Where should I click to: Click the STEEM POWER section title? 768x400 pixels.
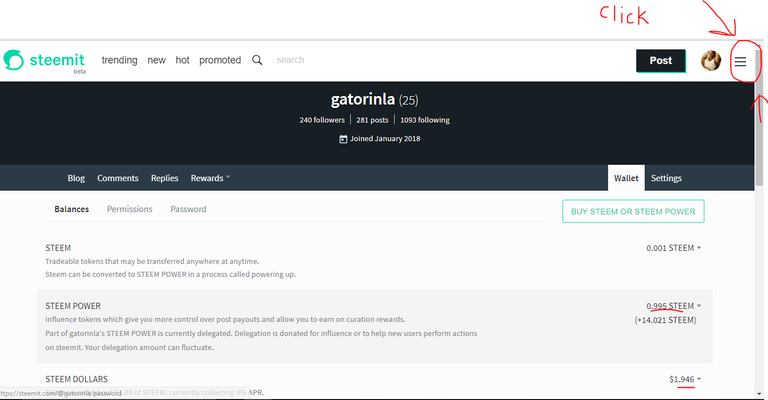(x=73, y=306)
